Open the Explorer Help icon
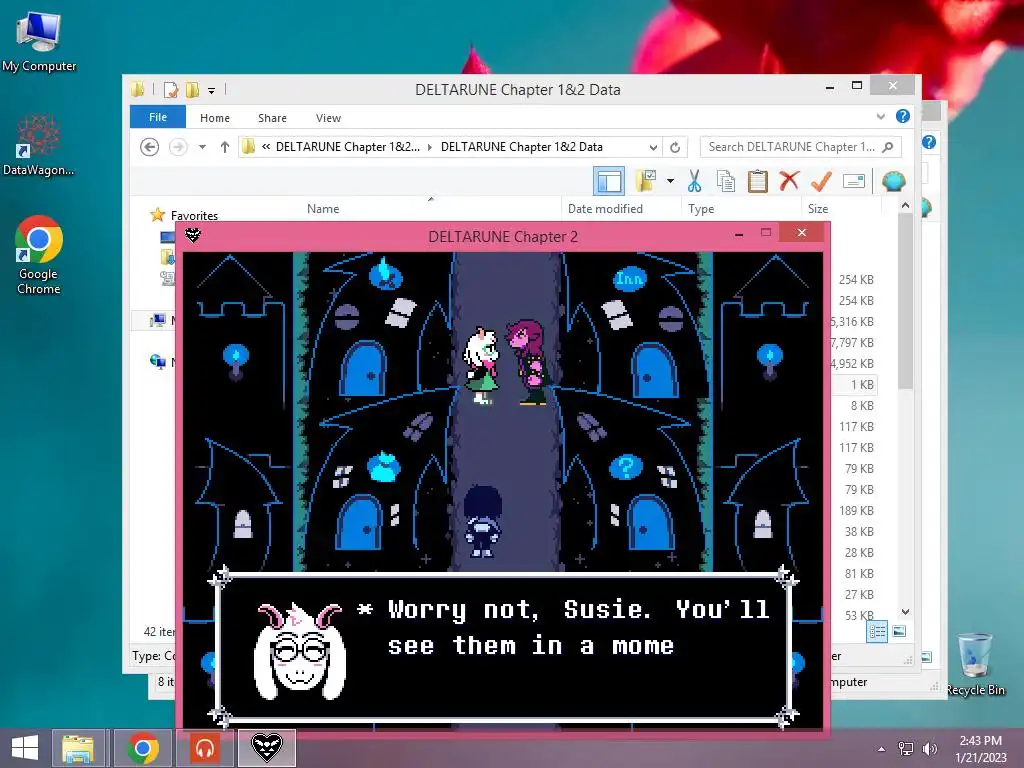1024x768 pixels. 903,116
